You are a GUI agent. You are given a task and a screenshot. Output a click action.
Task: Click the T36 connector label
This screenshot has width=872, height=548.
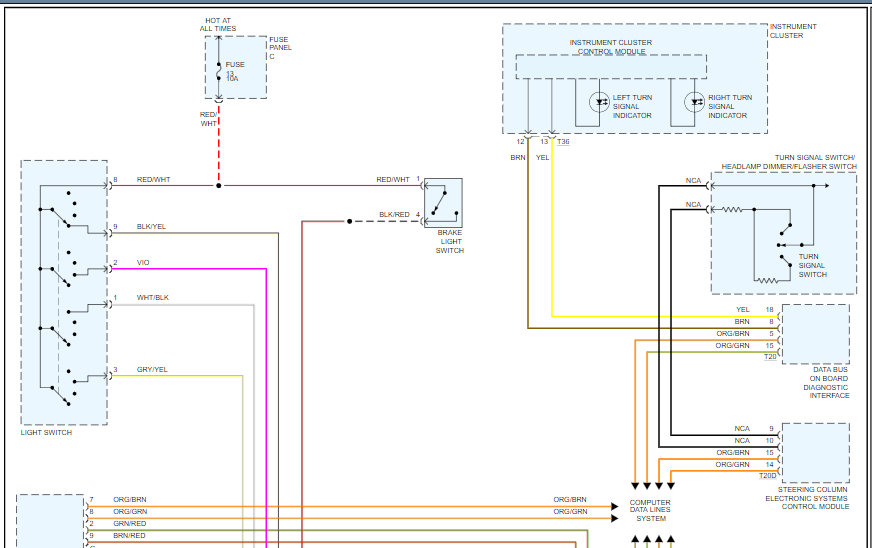(x=564, y=142)
